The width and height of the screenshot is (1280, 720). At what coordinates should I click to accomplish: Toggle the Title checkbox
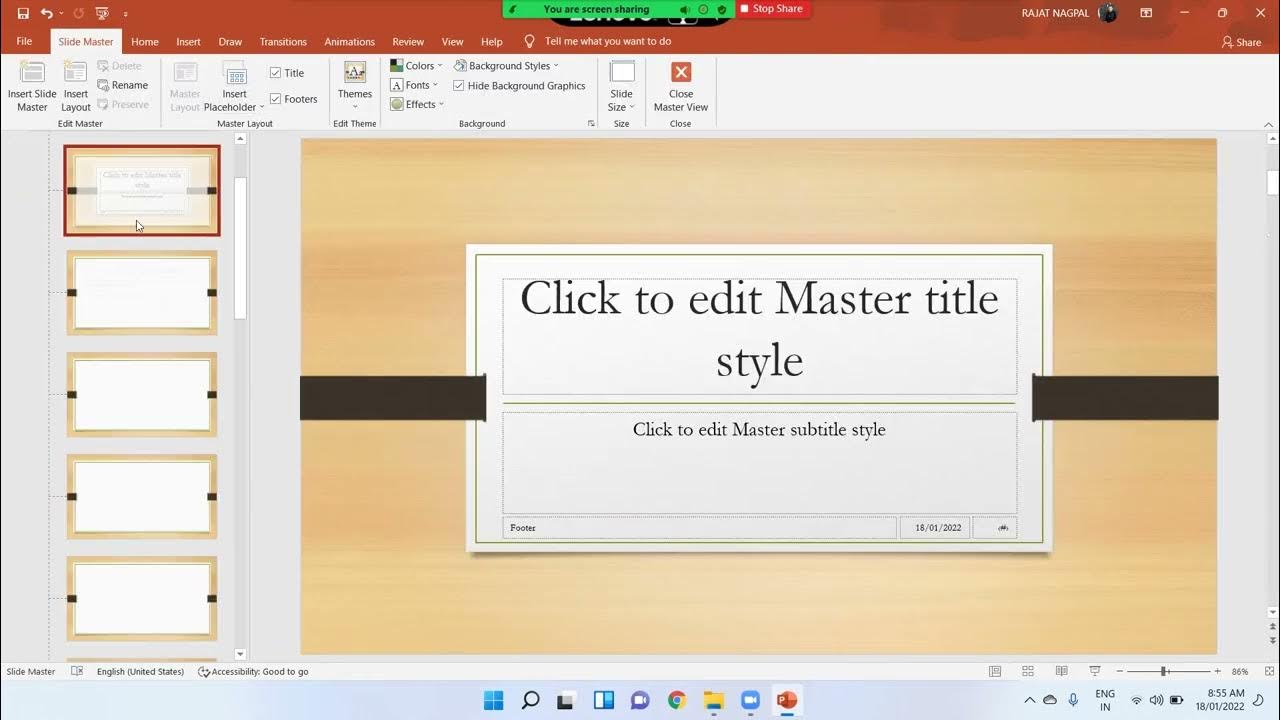tap(275, 73)
